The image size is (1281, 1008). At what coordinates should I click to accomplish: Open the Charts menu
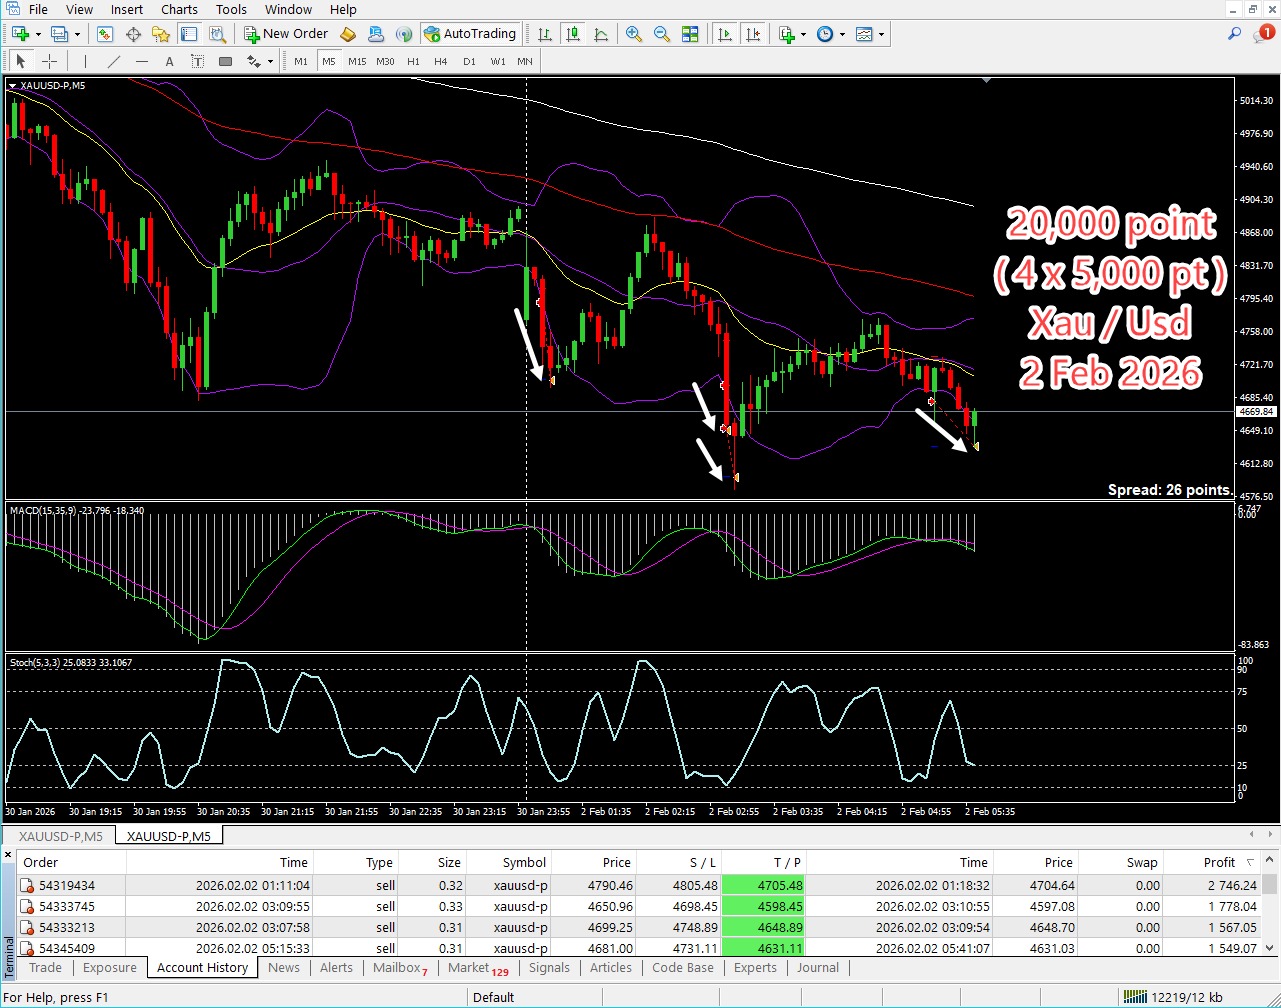[179, 9]
